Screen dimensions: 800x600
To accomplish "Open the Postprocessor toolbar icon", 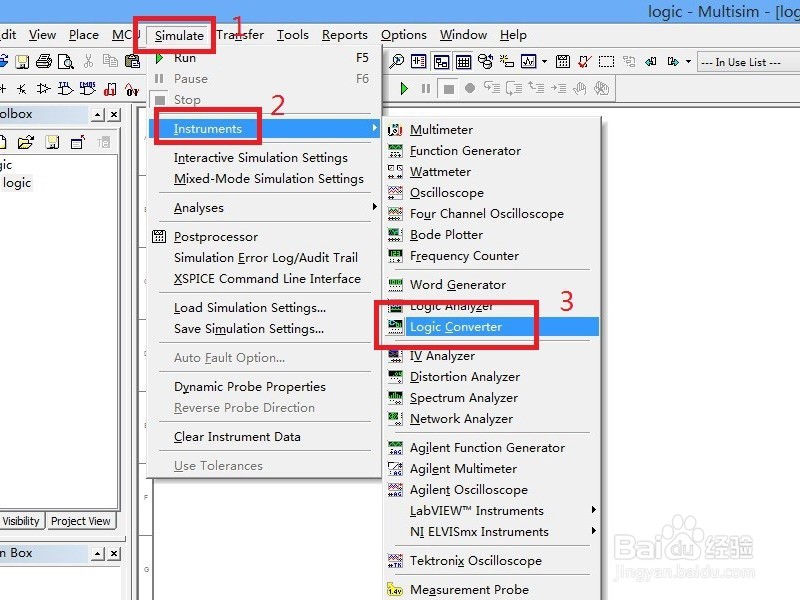I will (x=563, y=62).
